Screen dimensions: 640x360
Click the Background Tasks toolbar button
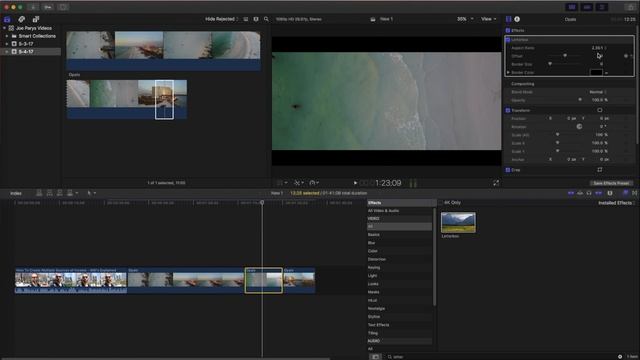pos(63,7)
